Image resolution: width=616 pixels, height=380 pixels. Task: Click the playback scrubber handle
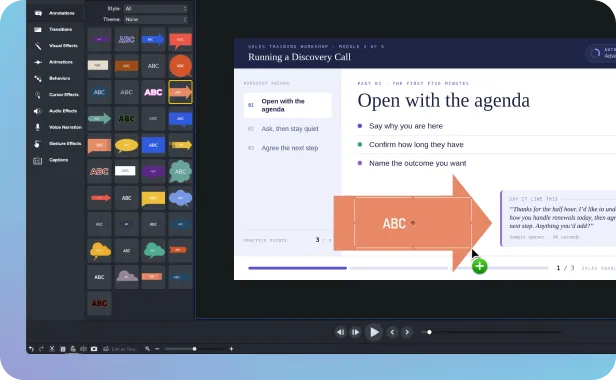click(x=429, y=332)
